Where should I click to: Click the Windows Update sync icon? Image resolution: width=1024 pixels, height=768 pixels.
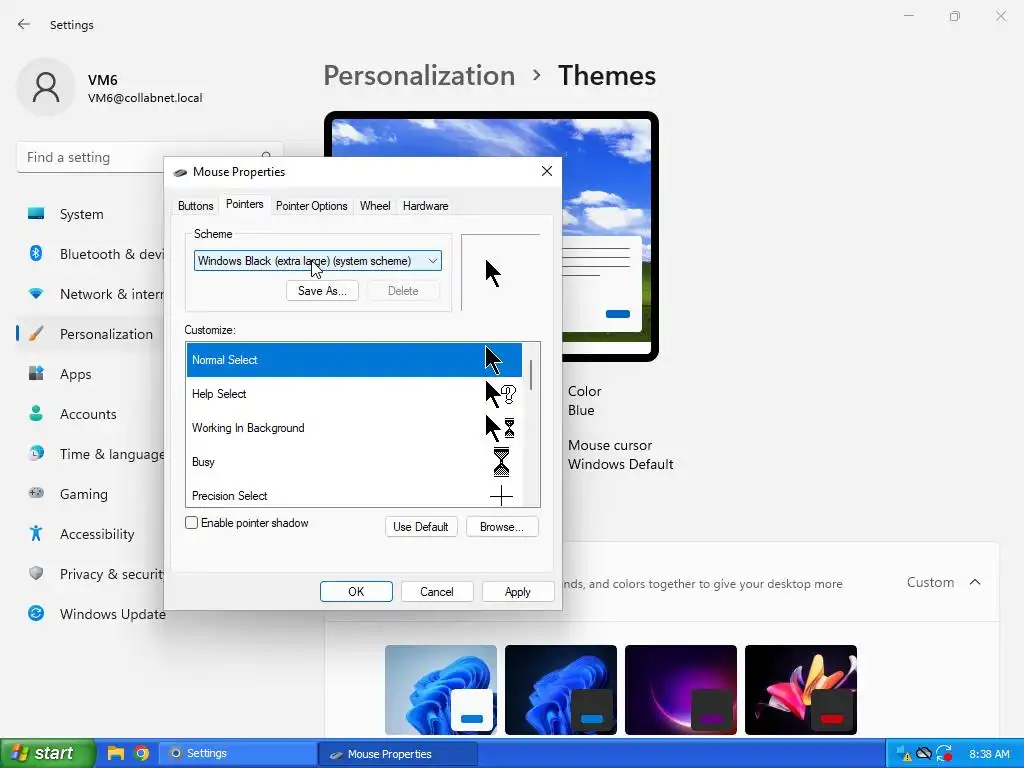point(36,613)
